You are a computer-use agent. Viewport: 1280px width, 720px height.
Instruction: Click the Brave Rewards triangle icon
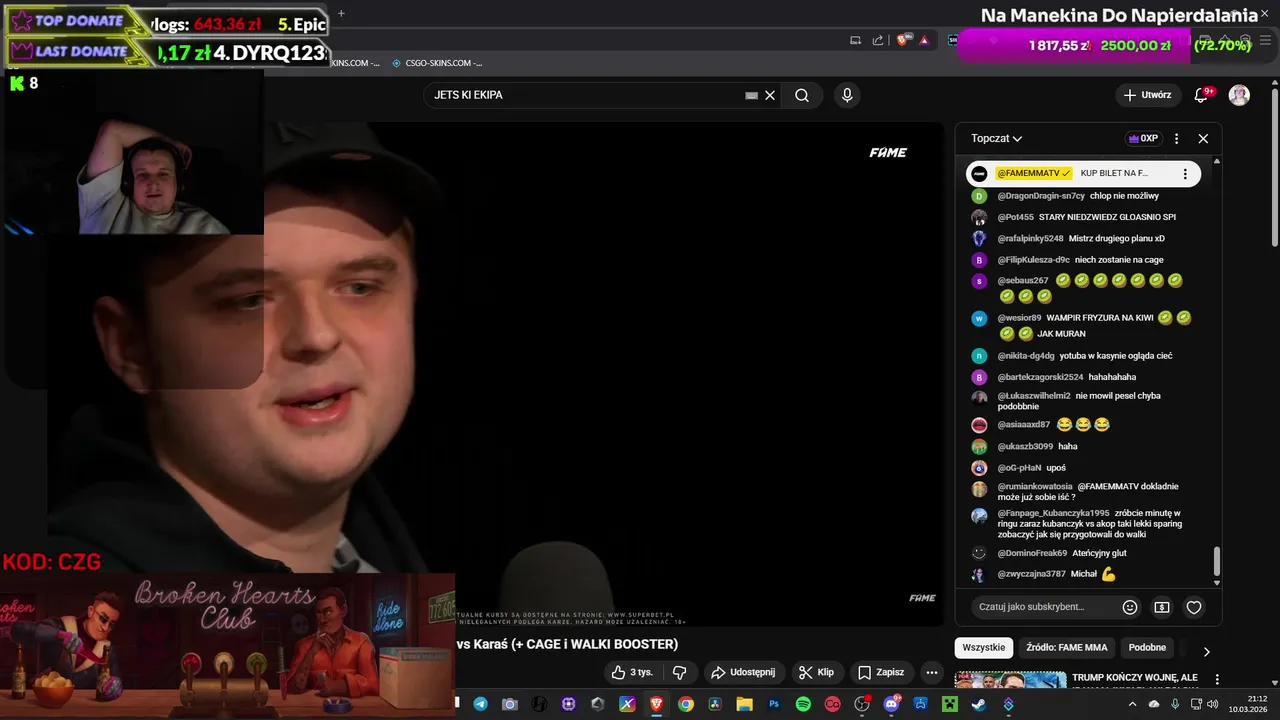click(x=924, y=40)
